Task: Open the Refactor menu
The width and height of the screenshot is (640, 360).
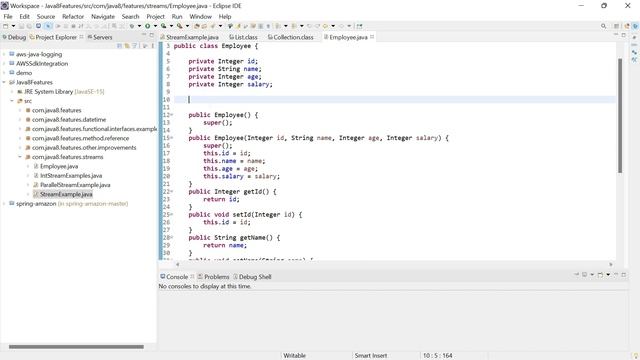Action: point(73,16)
